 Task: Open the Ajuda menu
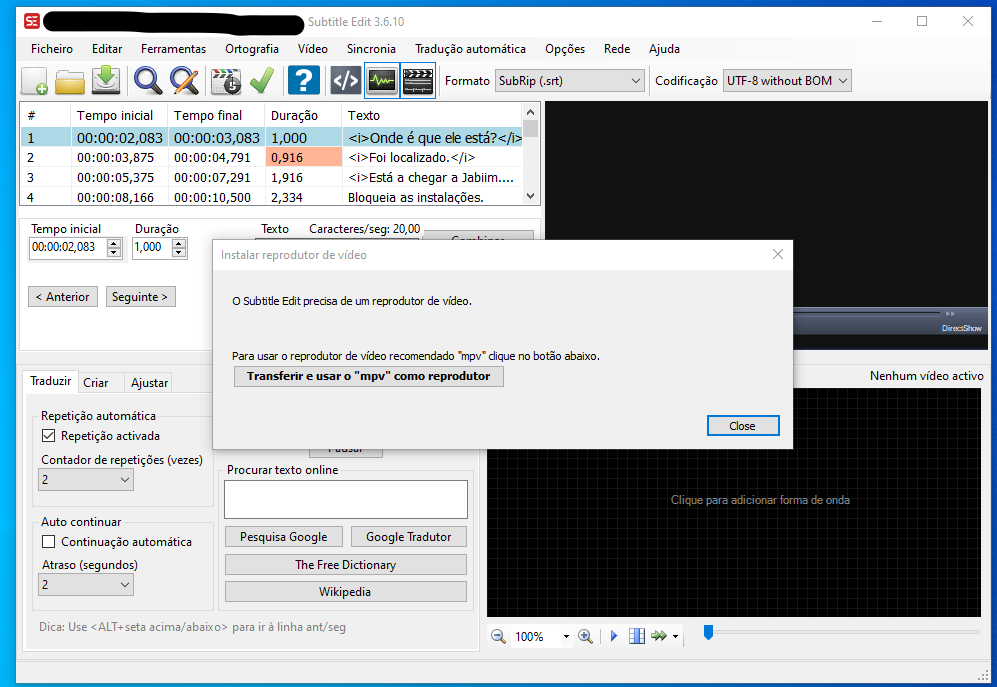664,49
